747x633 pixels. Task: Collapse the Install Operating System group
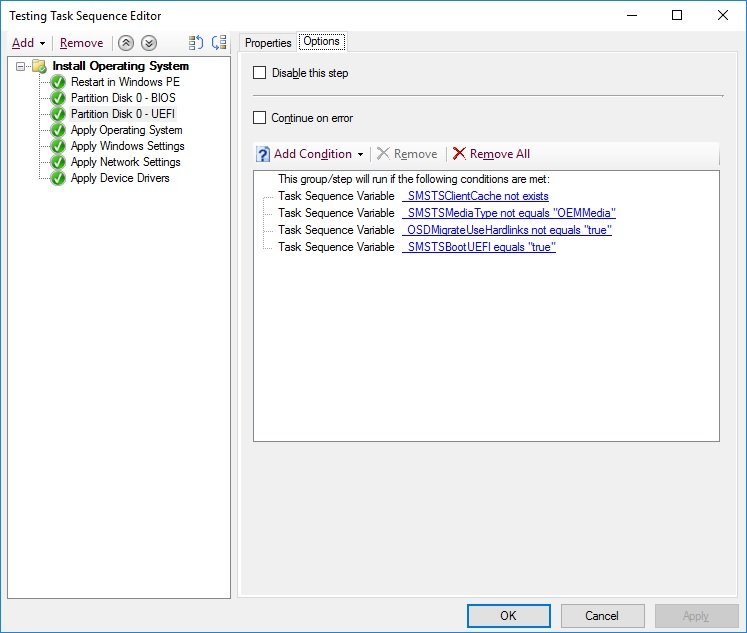tap(20, 66)
